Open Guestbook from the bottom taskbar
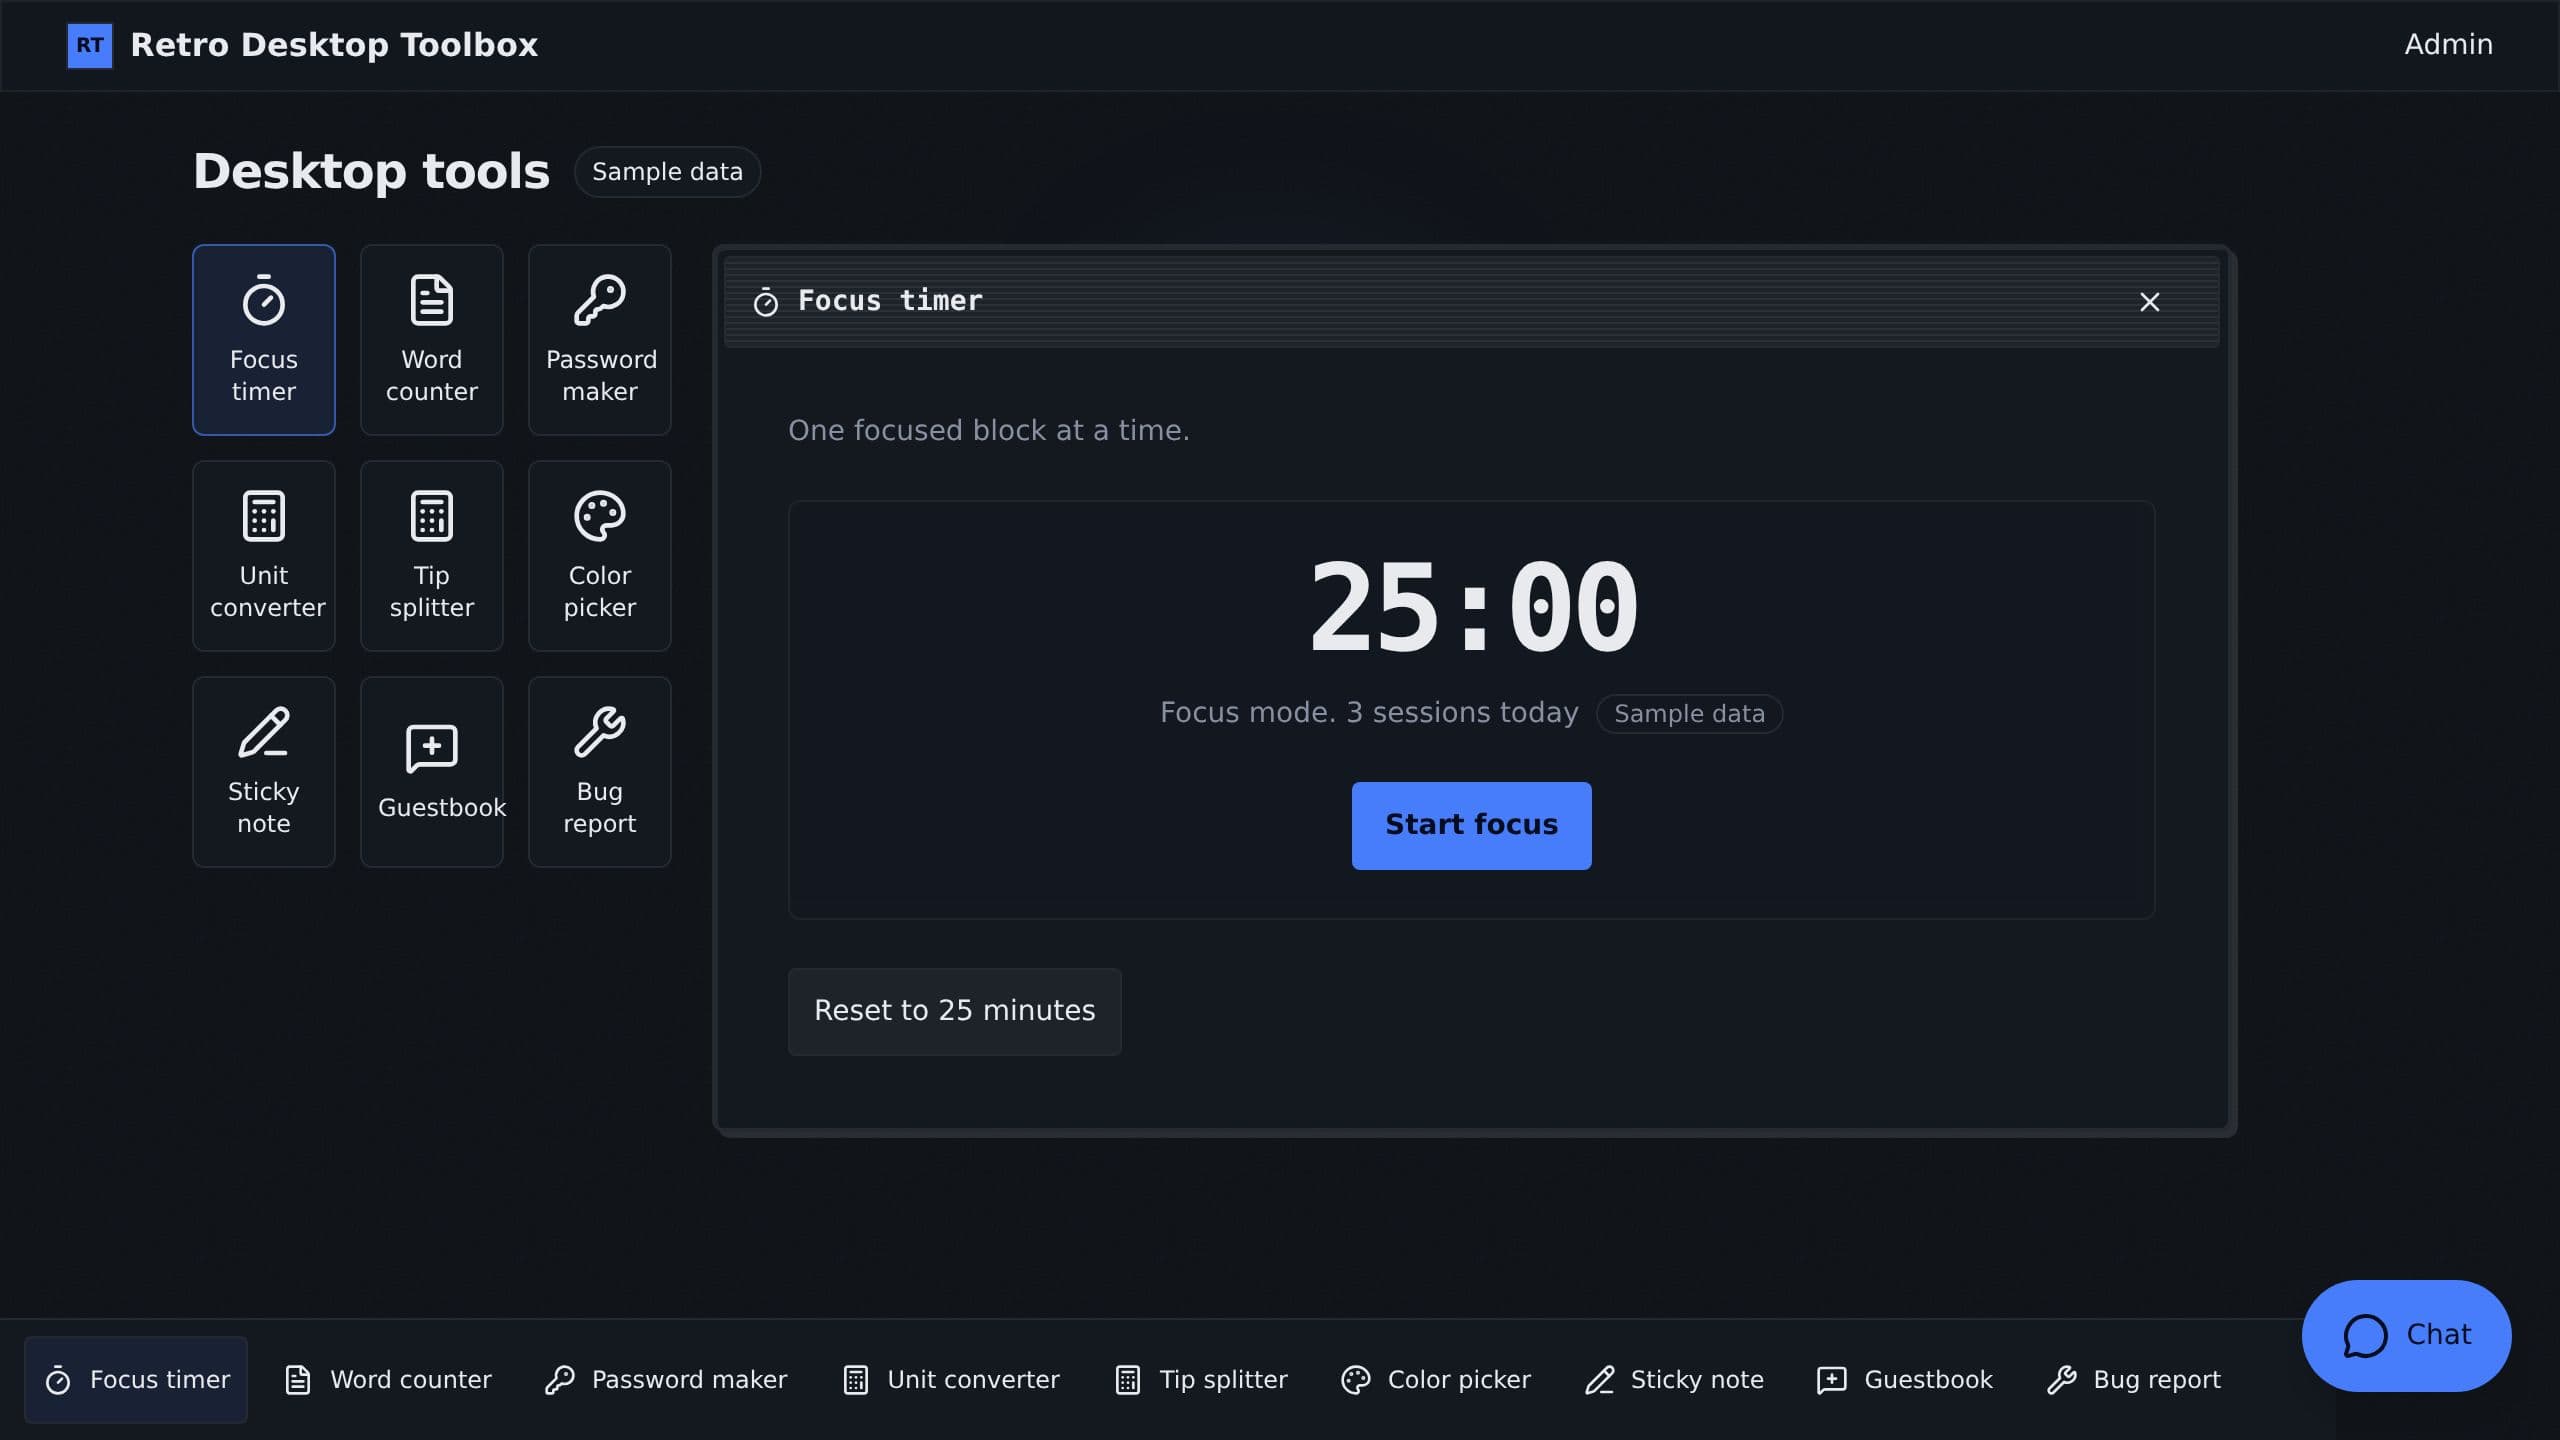This screenshot has width=2560, height=1440. click(1905, 1380)
